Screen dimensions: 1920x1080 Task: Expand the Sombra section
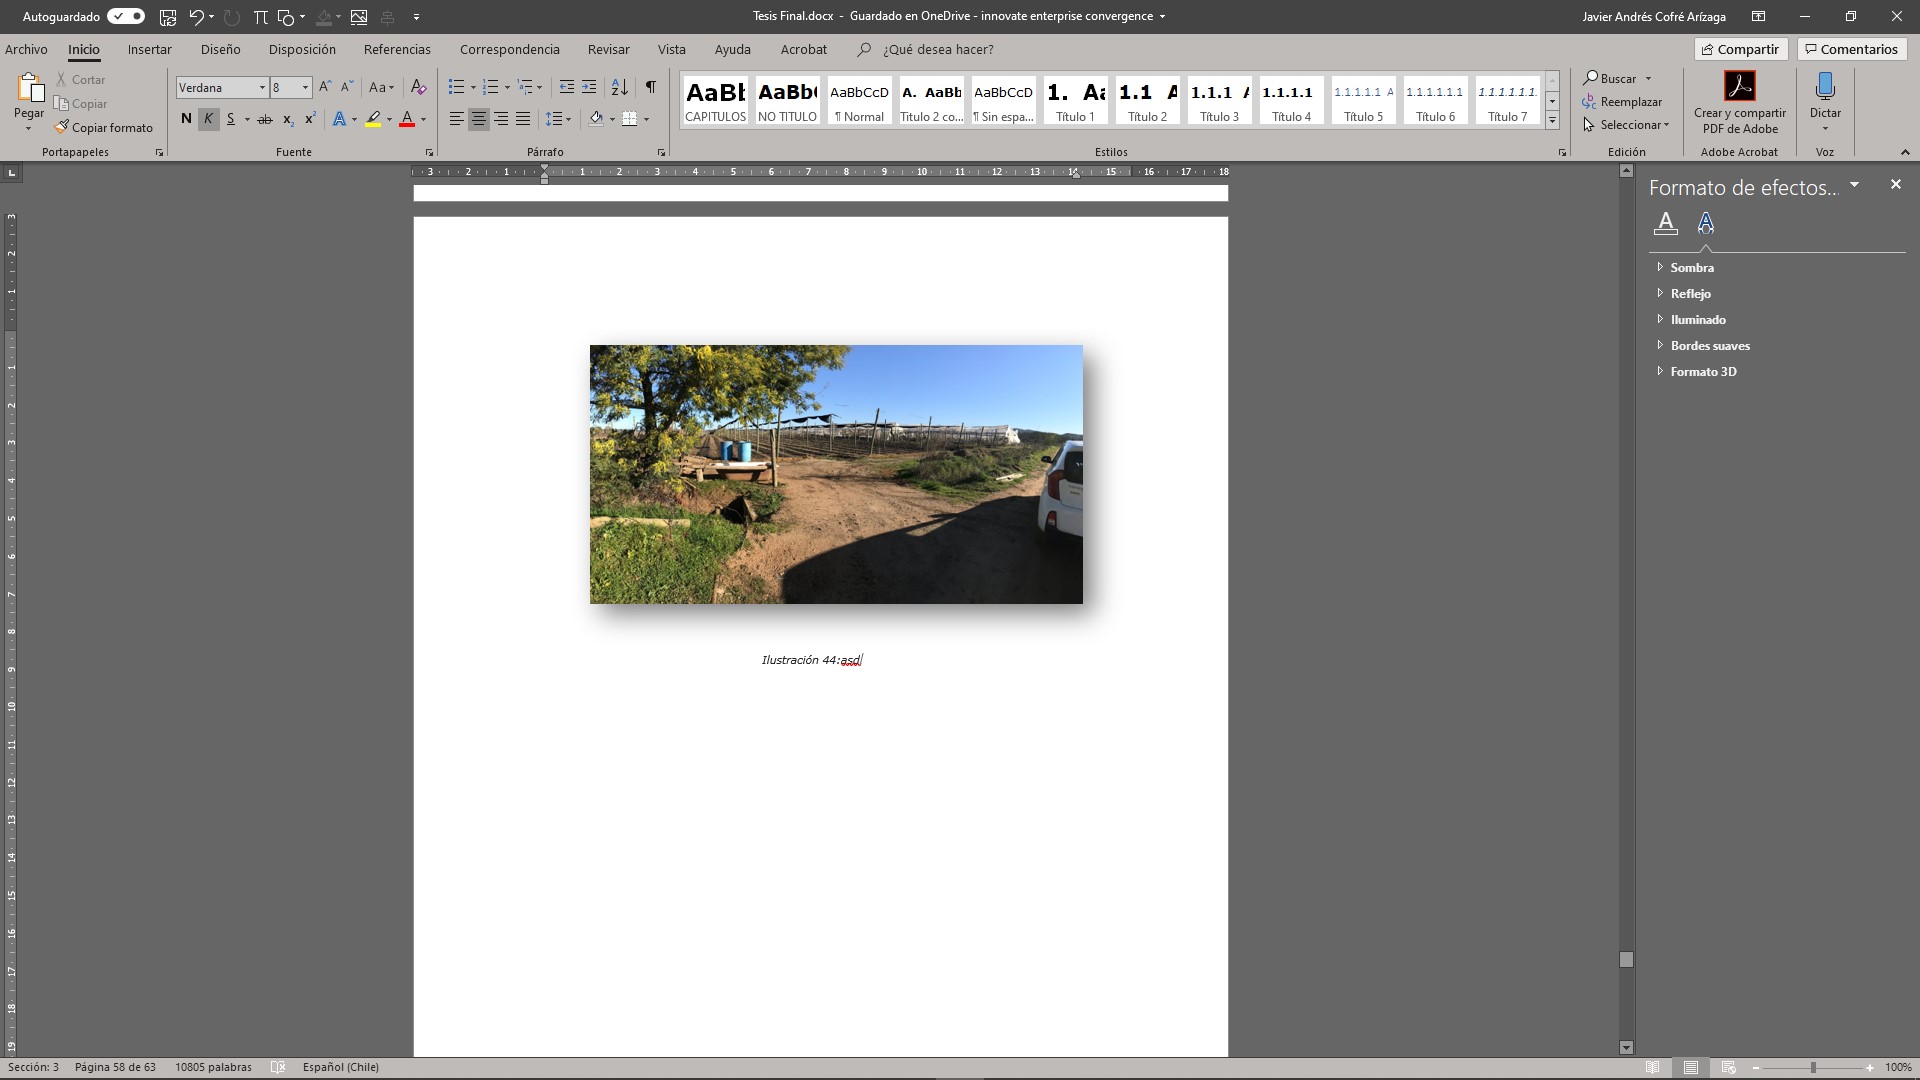1691,267
